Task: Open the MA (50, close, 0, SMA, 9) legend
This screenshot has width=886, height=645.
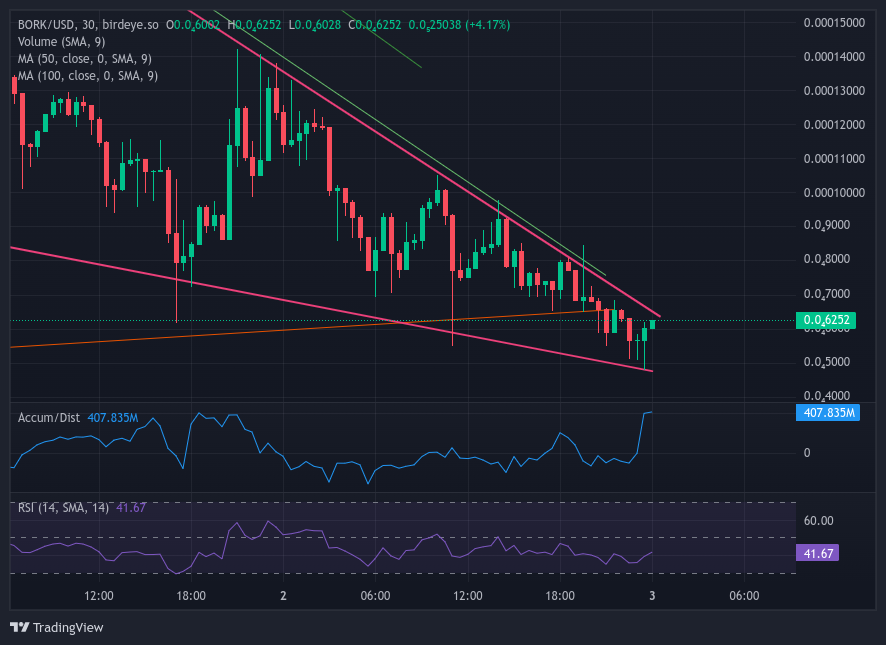Action: pyautogui.click(x=85, y=59)
